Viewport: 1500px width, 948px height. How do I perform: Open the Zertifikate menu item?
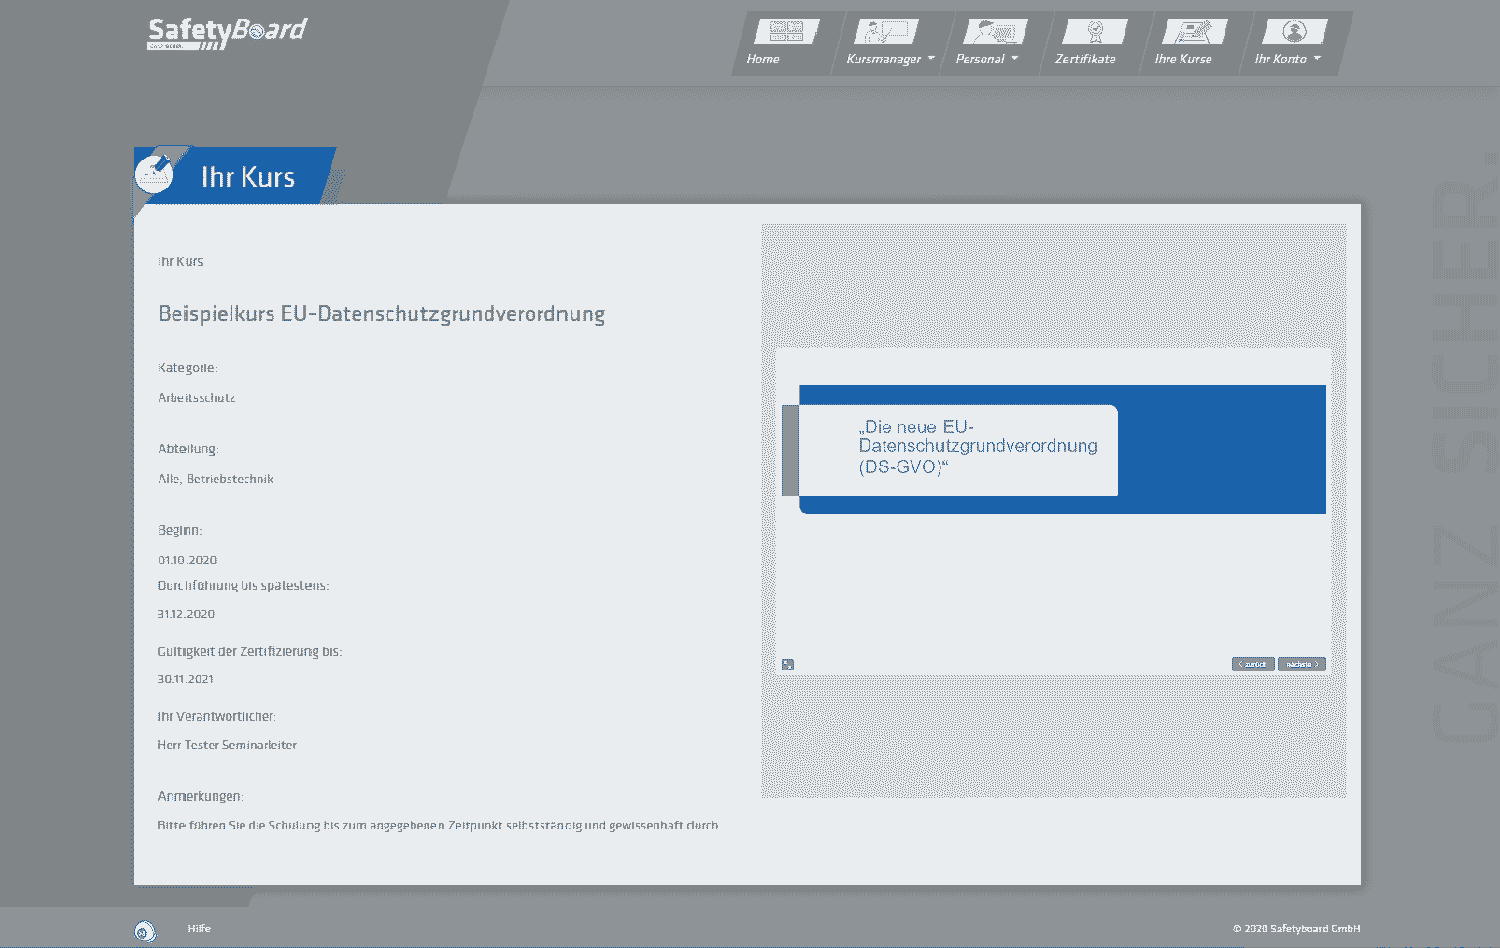tap(1085, 59)
